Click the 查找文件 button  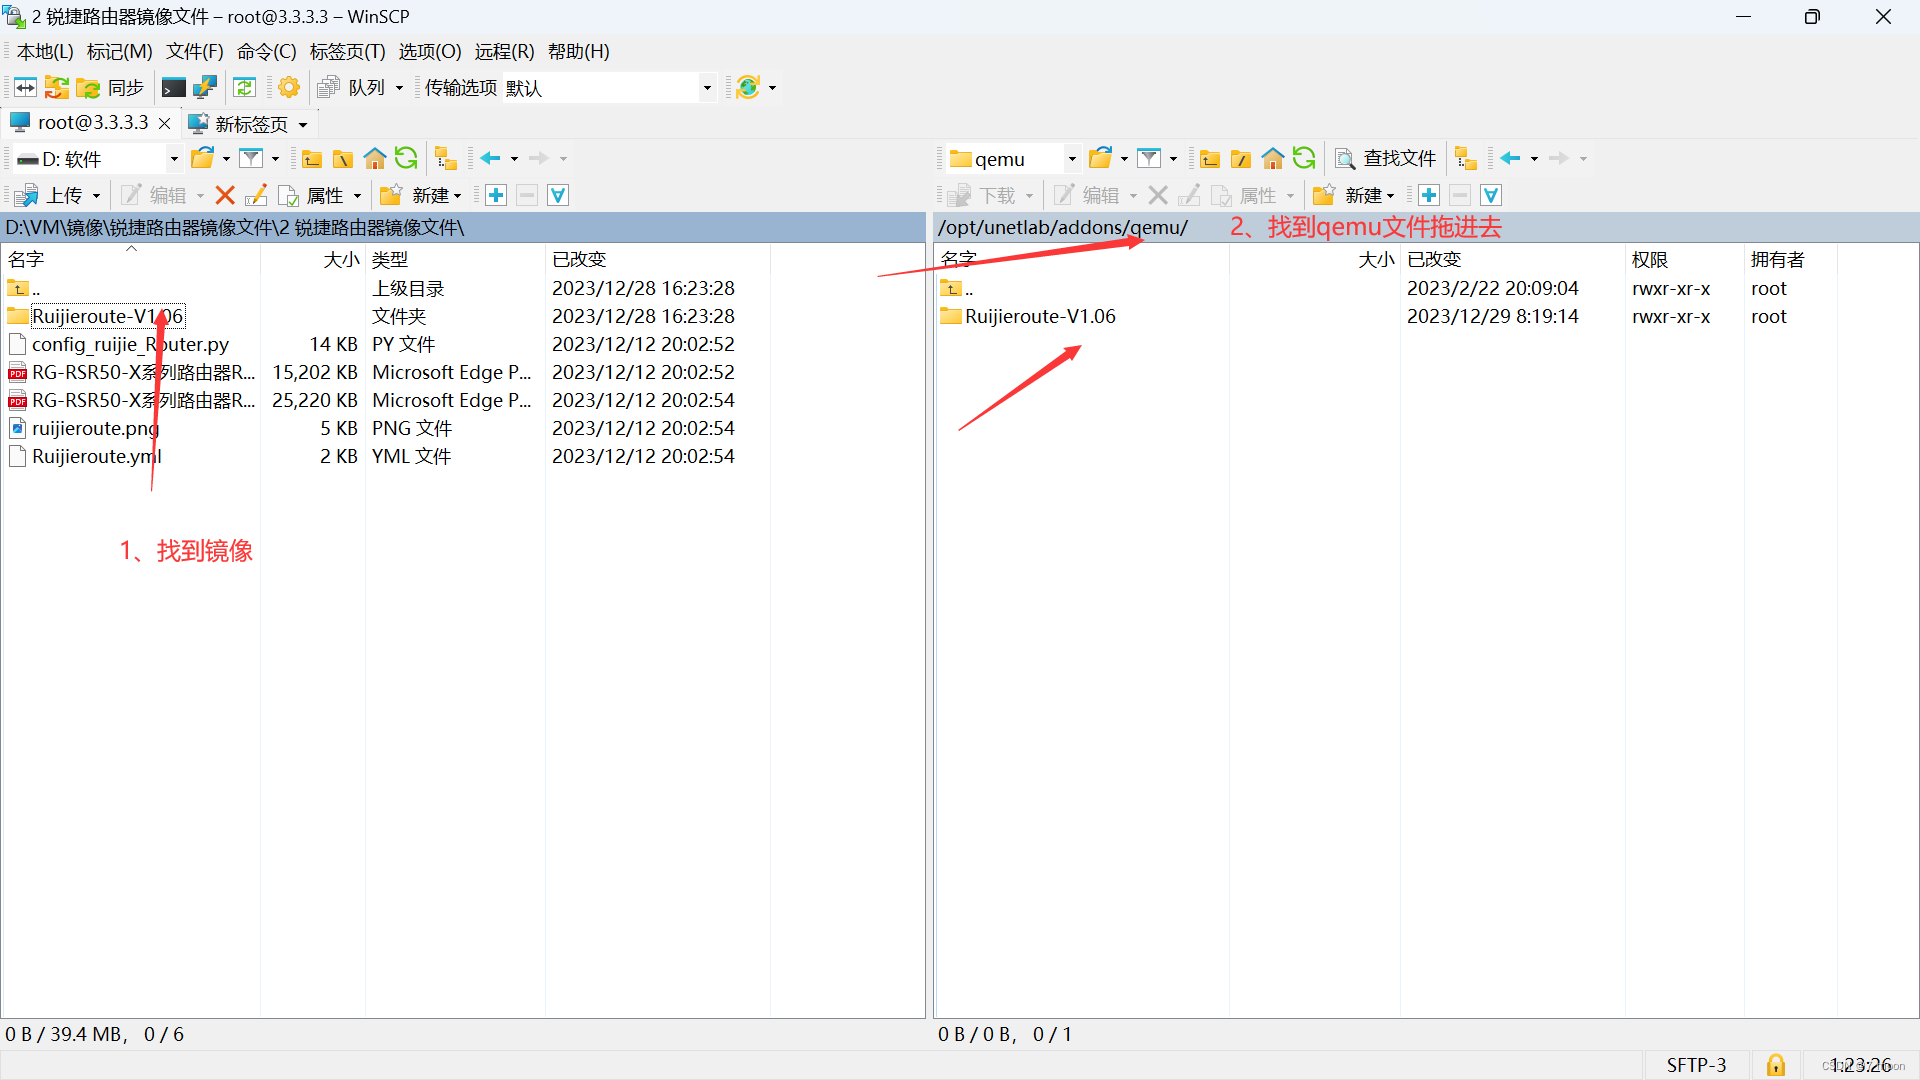(x=1386, y=158)
